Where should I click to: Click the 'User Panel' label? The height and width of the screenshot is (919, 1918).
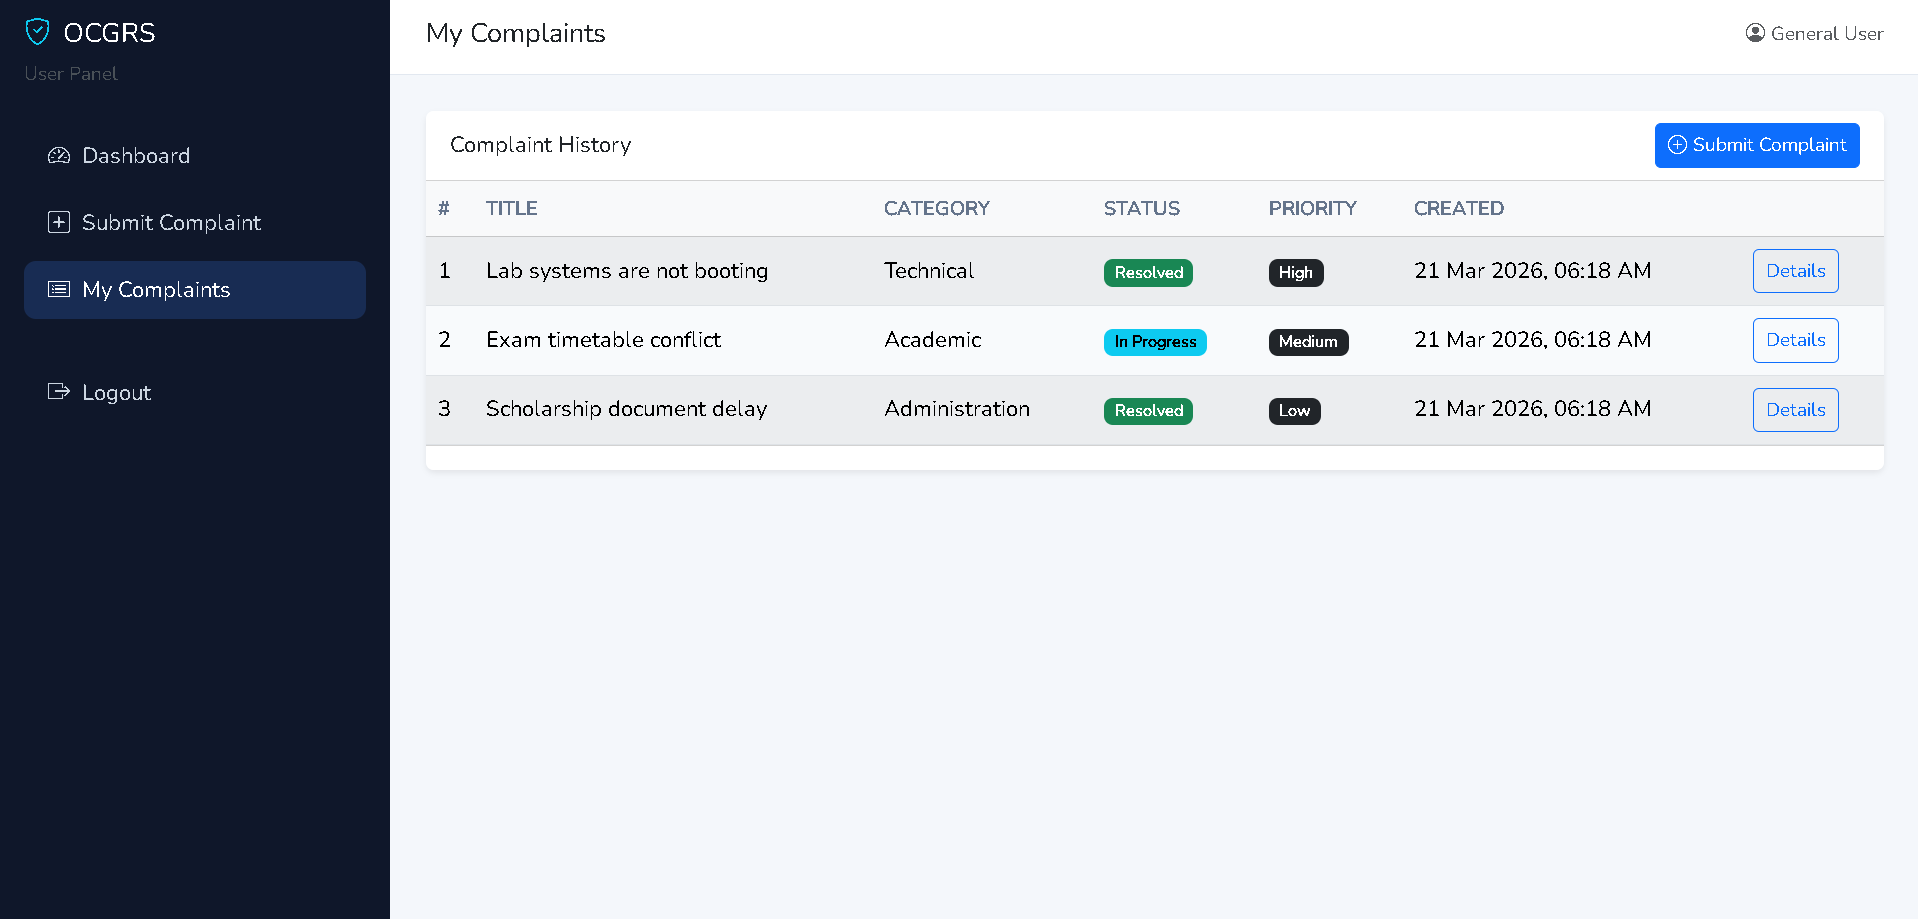[x=71, y=74]
